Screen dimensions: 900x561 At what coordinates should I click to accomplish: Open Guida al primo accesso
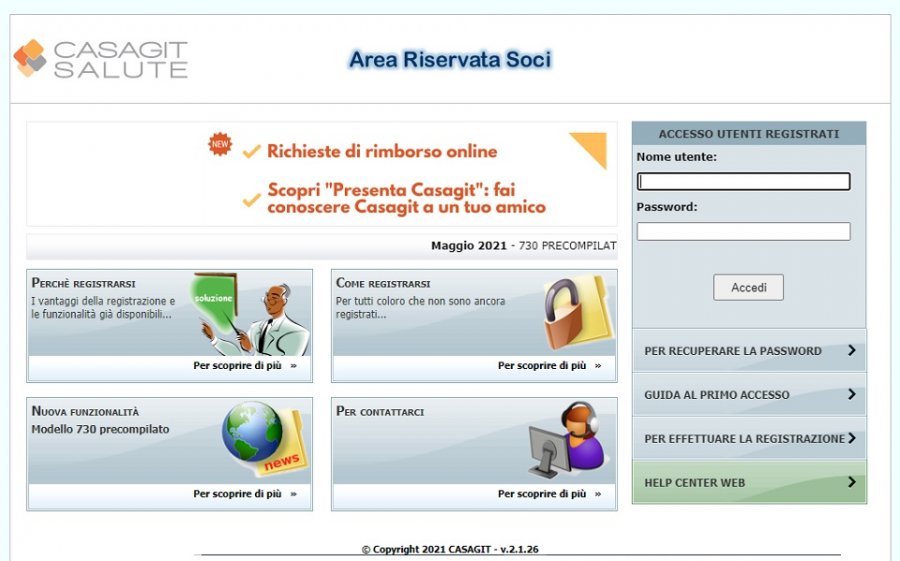(749, 394)
